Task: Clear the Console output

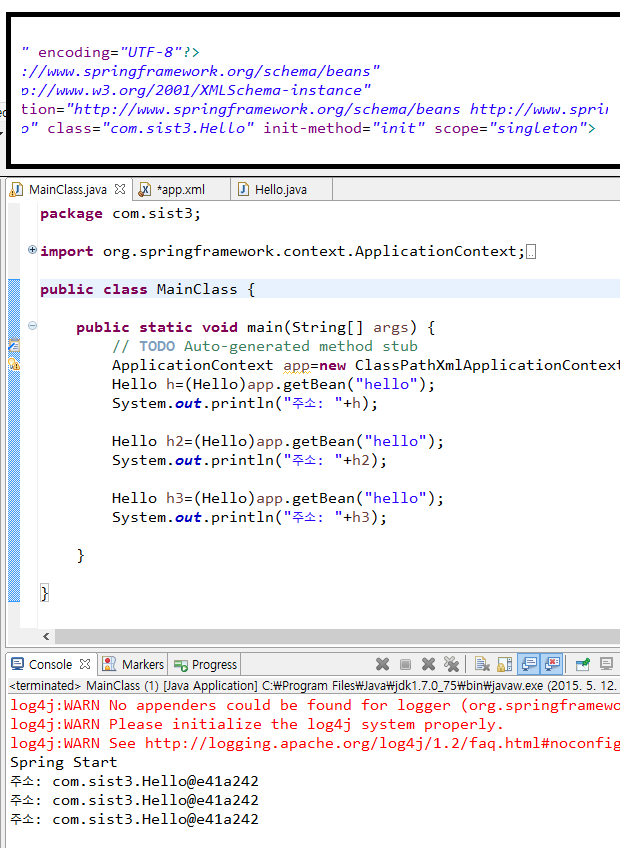Action: 481,664
